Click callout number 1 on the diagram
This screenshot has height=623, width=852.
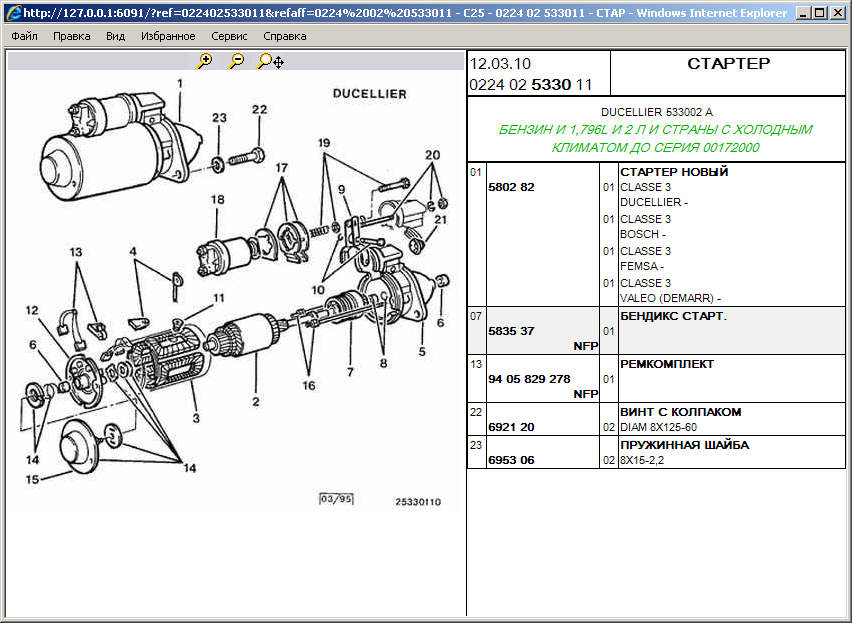pos(180,84)
